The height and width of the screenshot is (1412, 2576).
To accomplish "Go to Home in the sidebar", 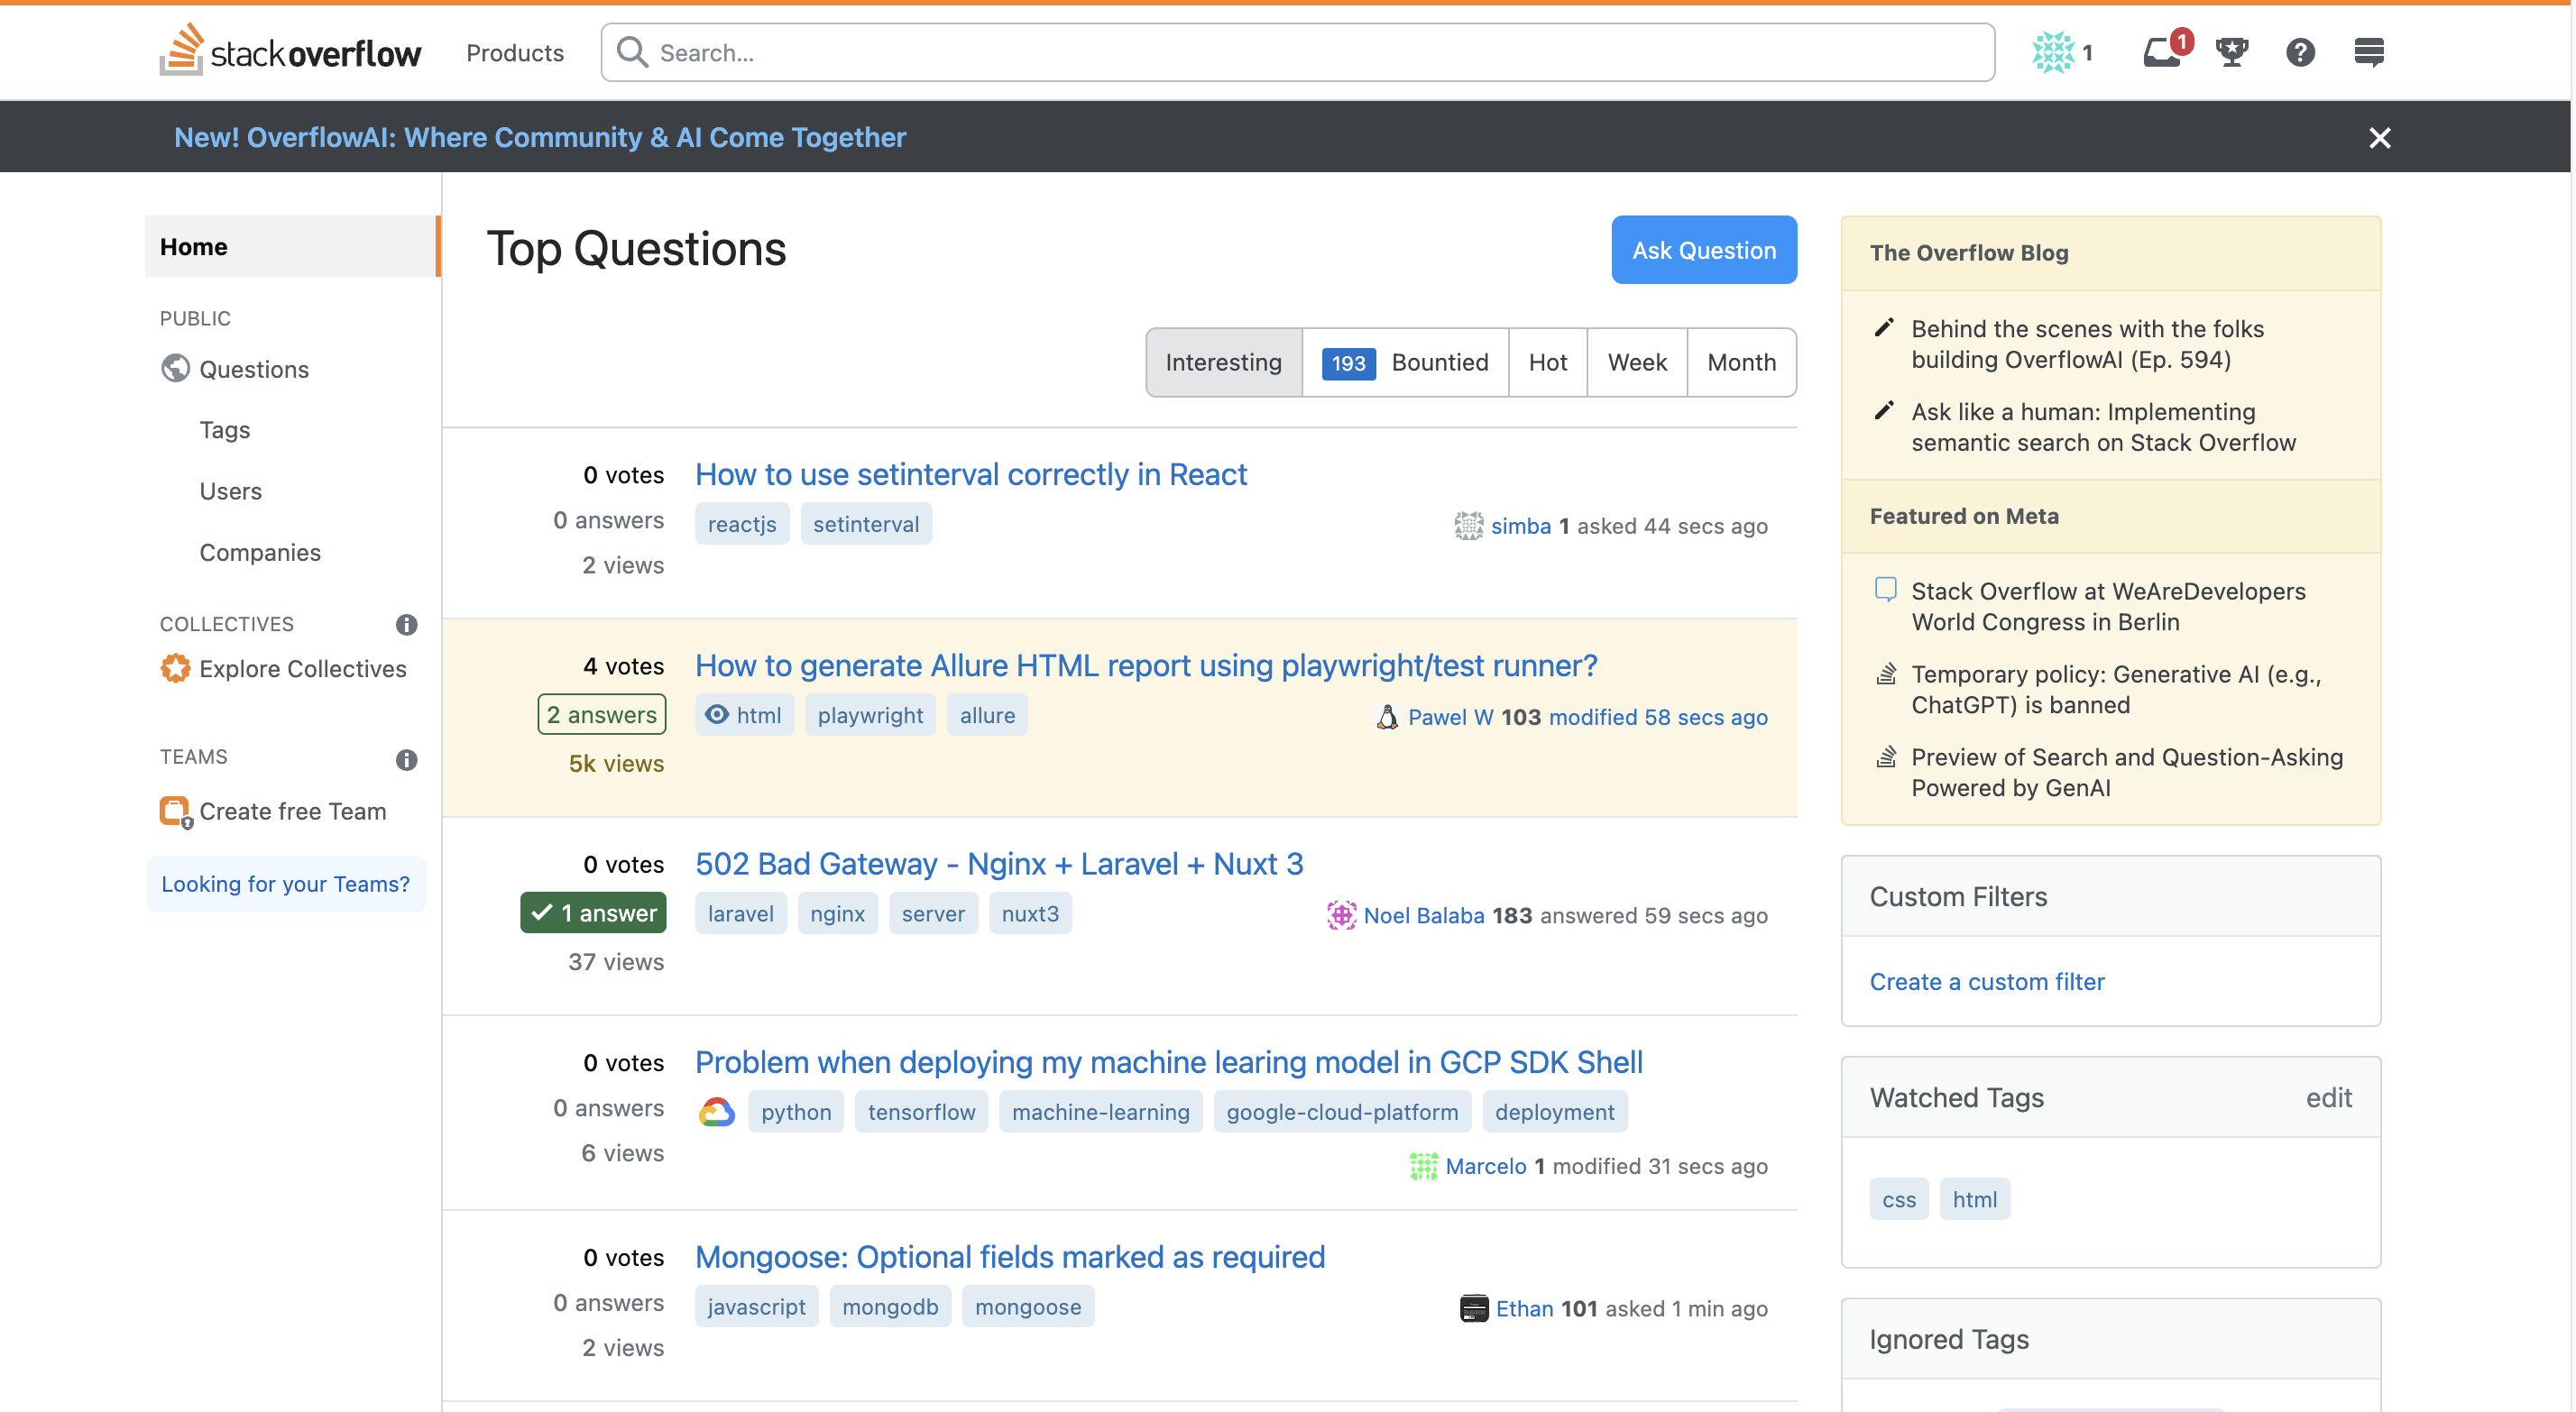I will pyautogui.click(x=291, y=246).
